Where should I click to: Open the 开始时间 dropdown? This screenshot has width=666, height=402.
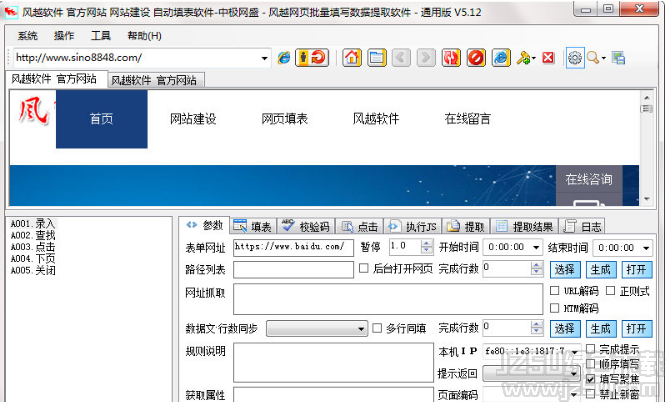(536, 247)
